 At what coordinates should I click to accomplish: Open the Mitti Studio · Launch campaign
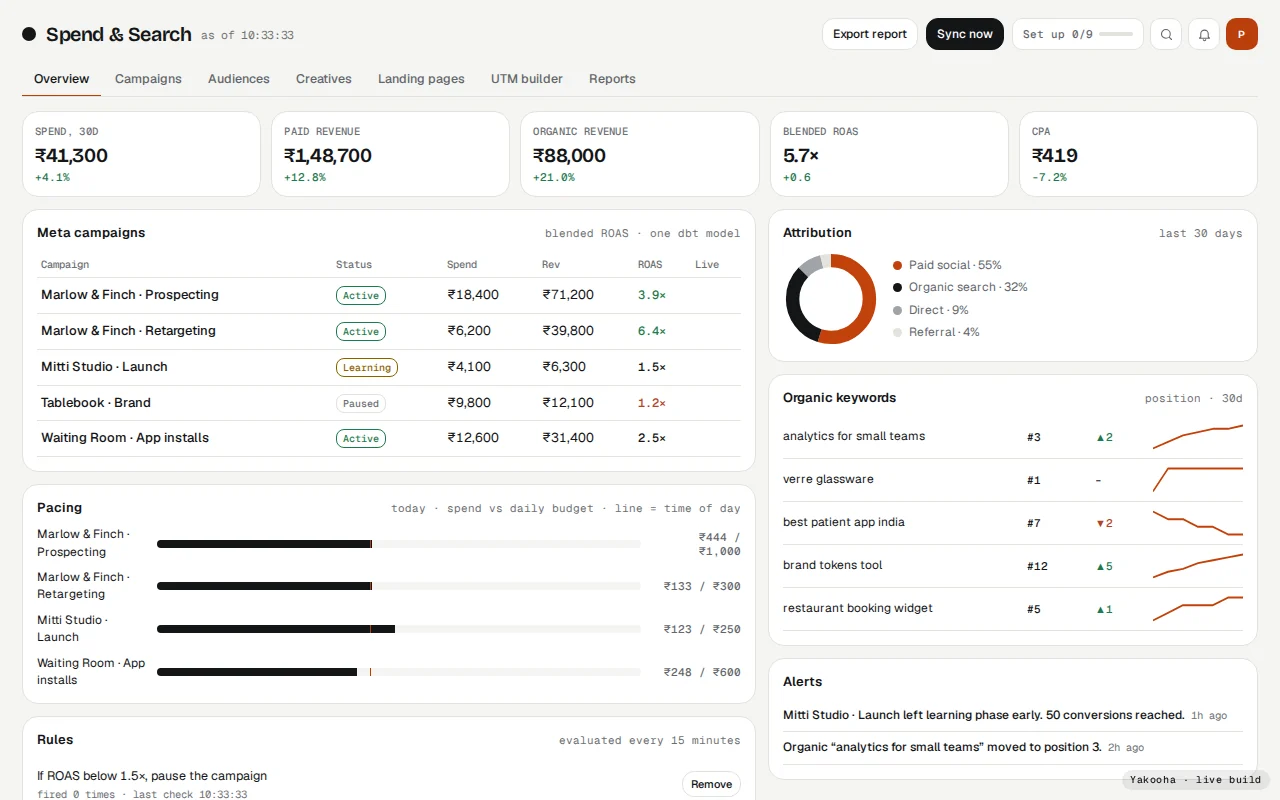click(389, 367)
